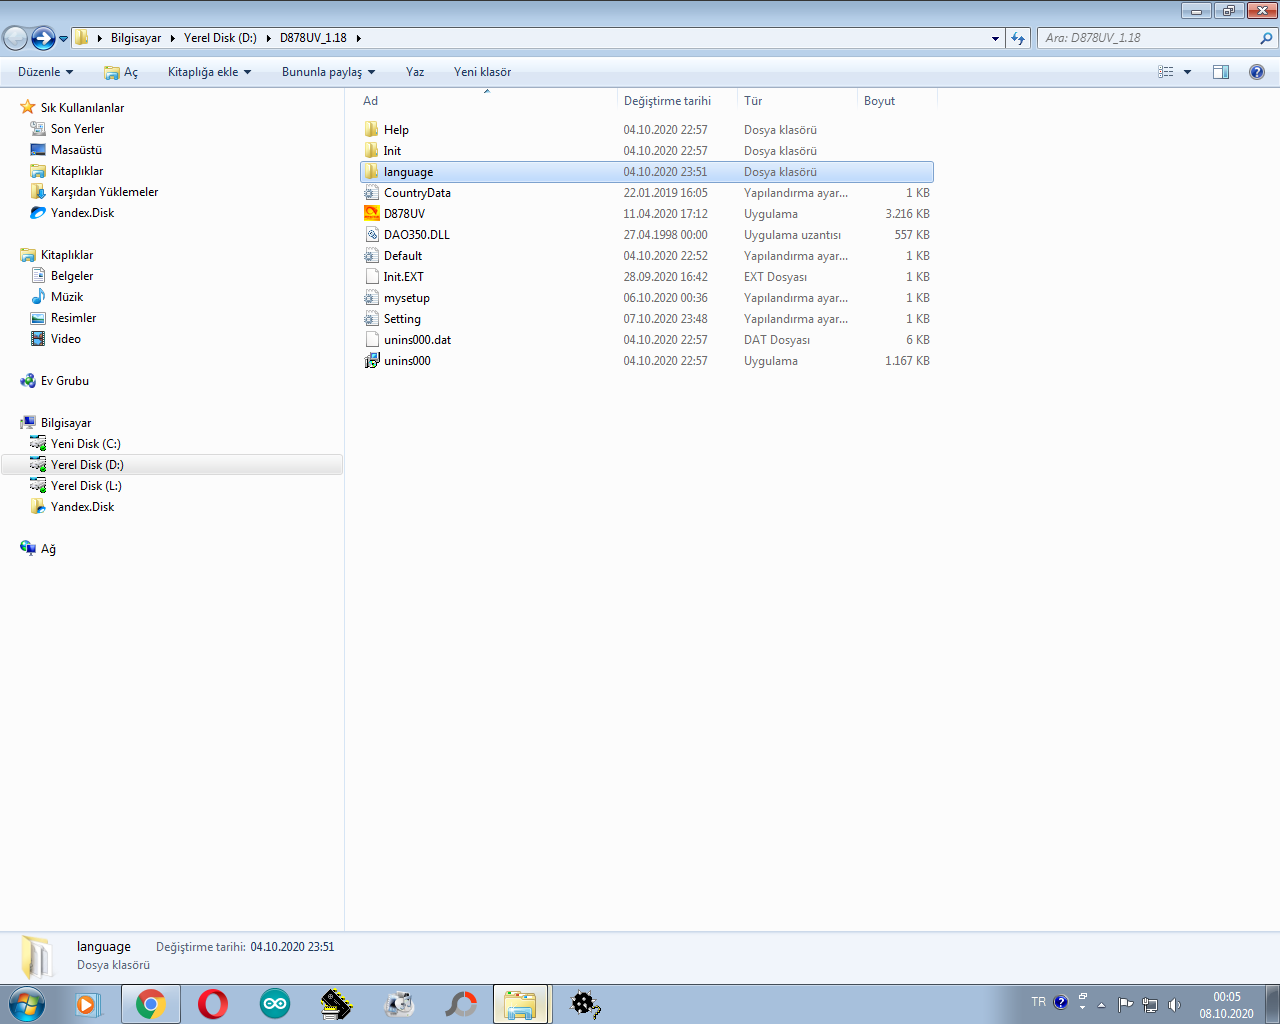Click the Forward navigation arrow
Image resolution: width=1280 pixels, height=1024 pixels.
click(43, 38)
